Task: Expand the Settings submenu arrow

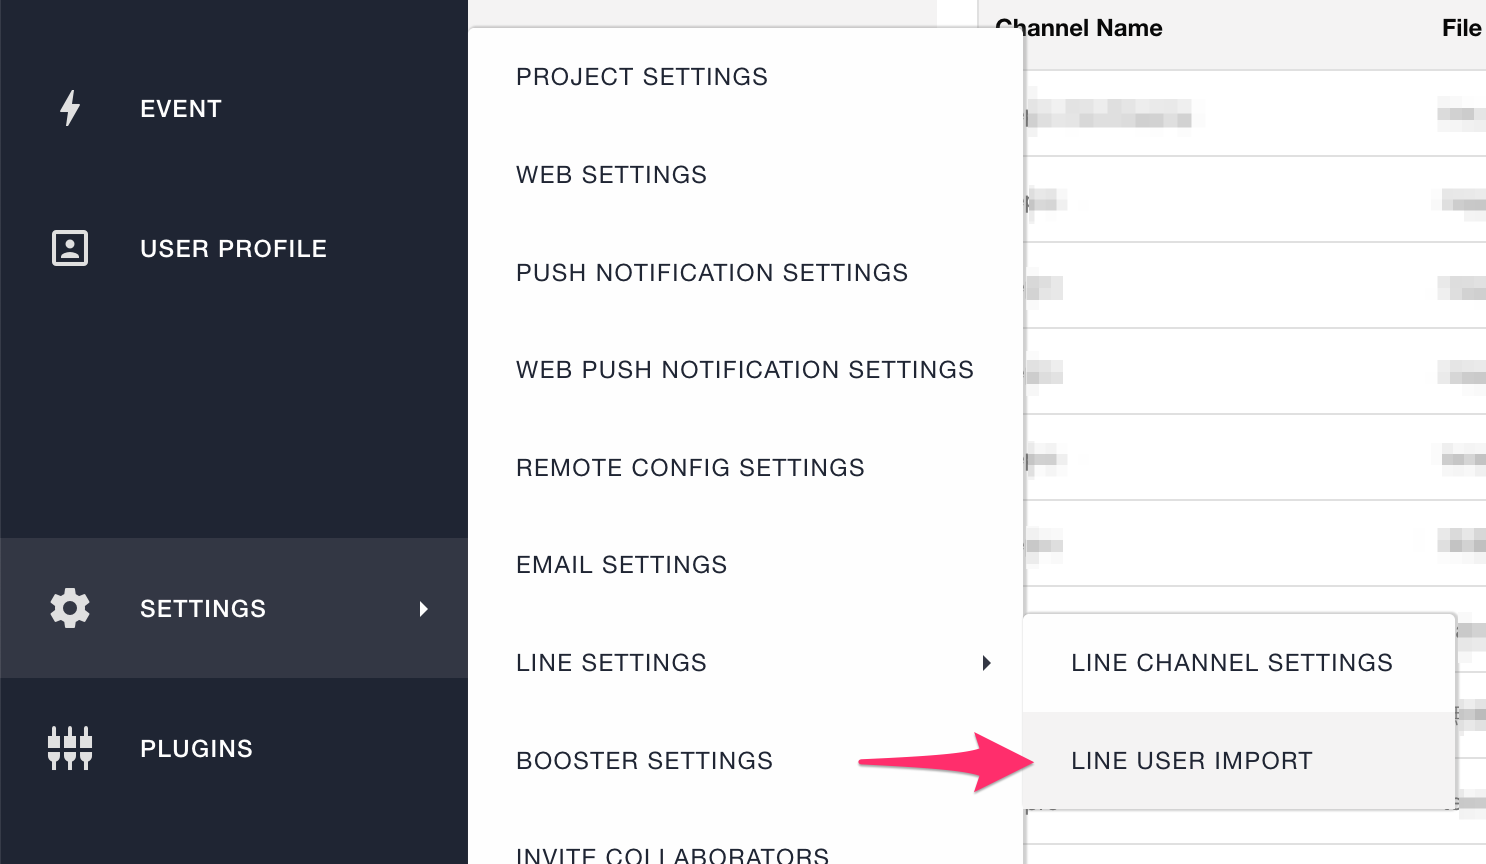Action: point(424,609)
